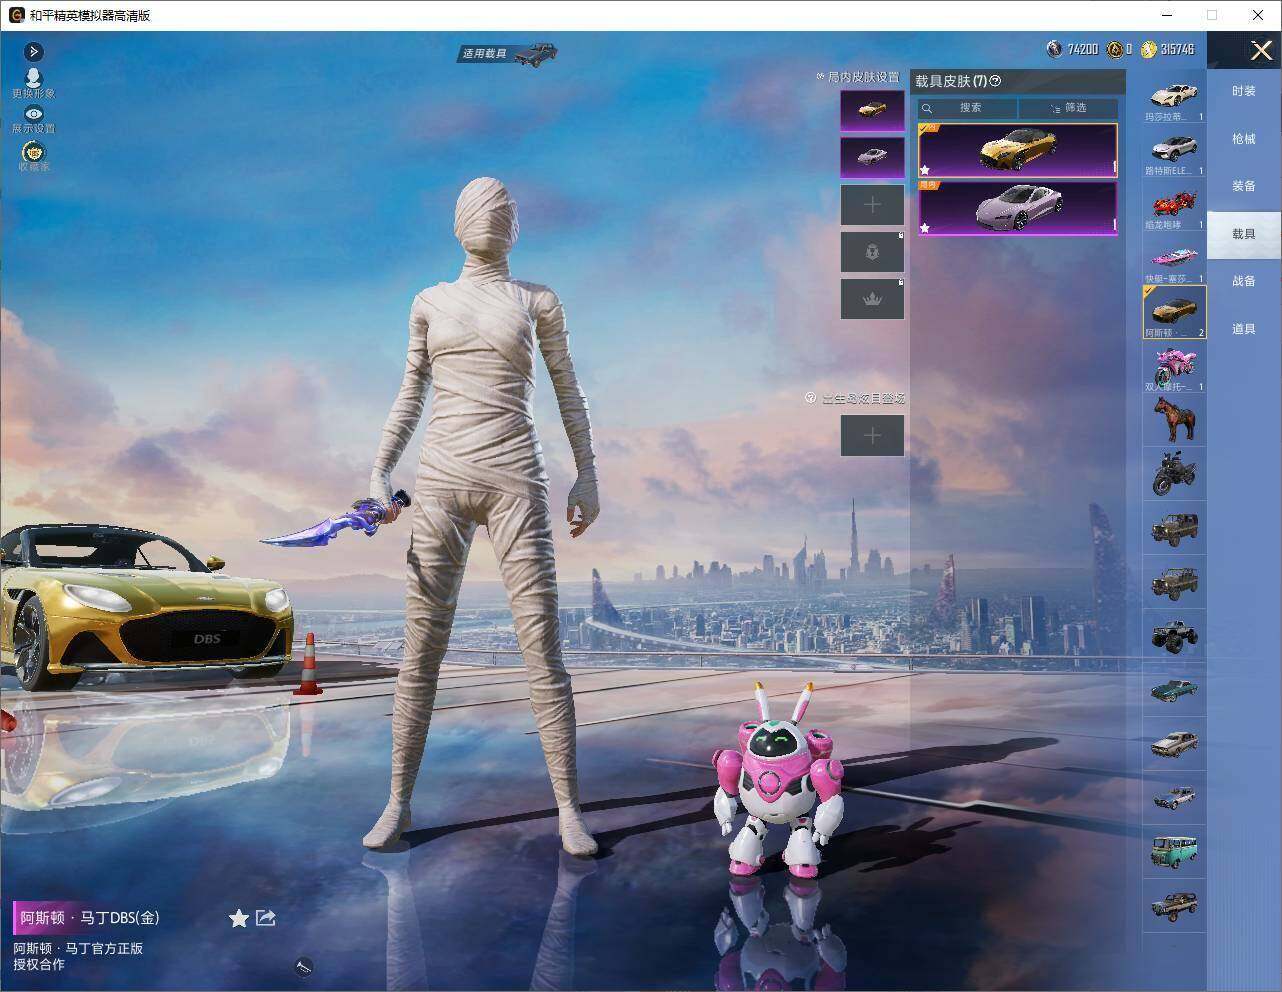The height and width of the screenshot is (992, 1282).
Task: Click first in-game skin slot with gold car
Action: click(872, 111)
